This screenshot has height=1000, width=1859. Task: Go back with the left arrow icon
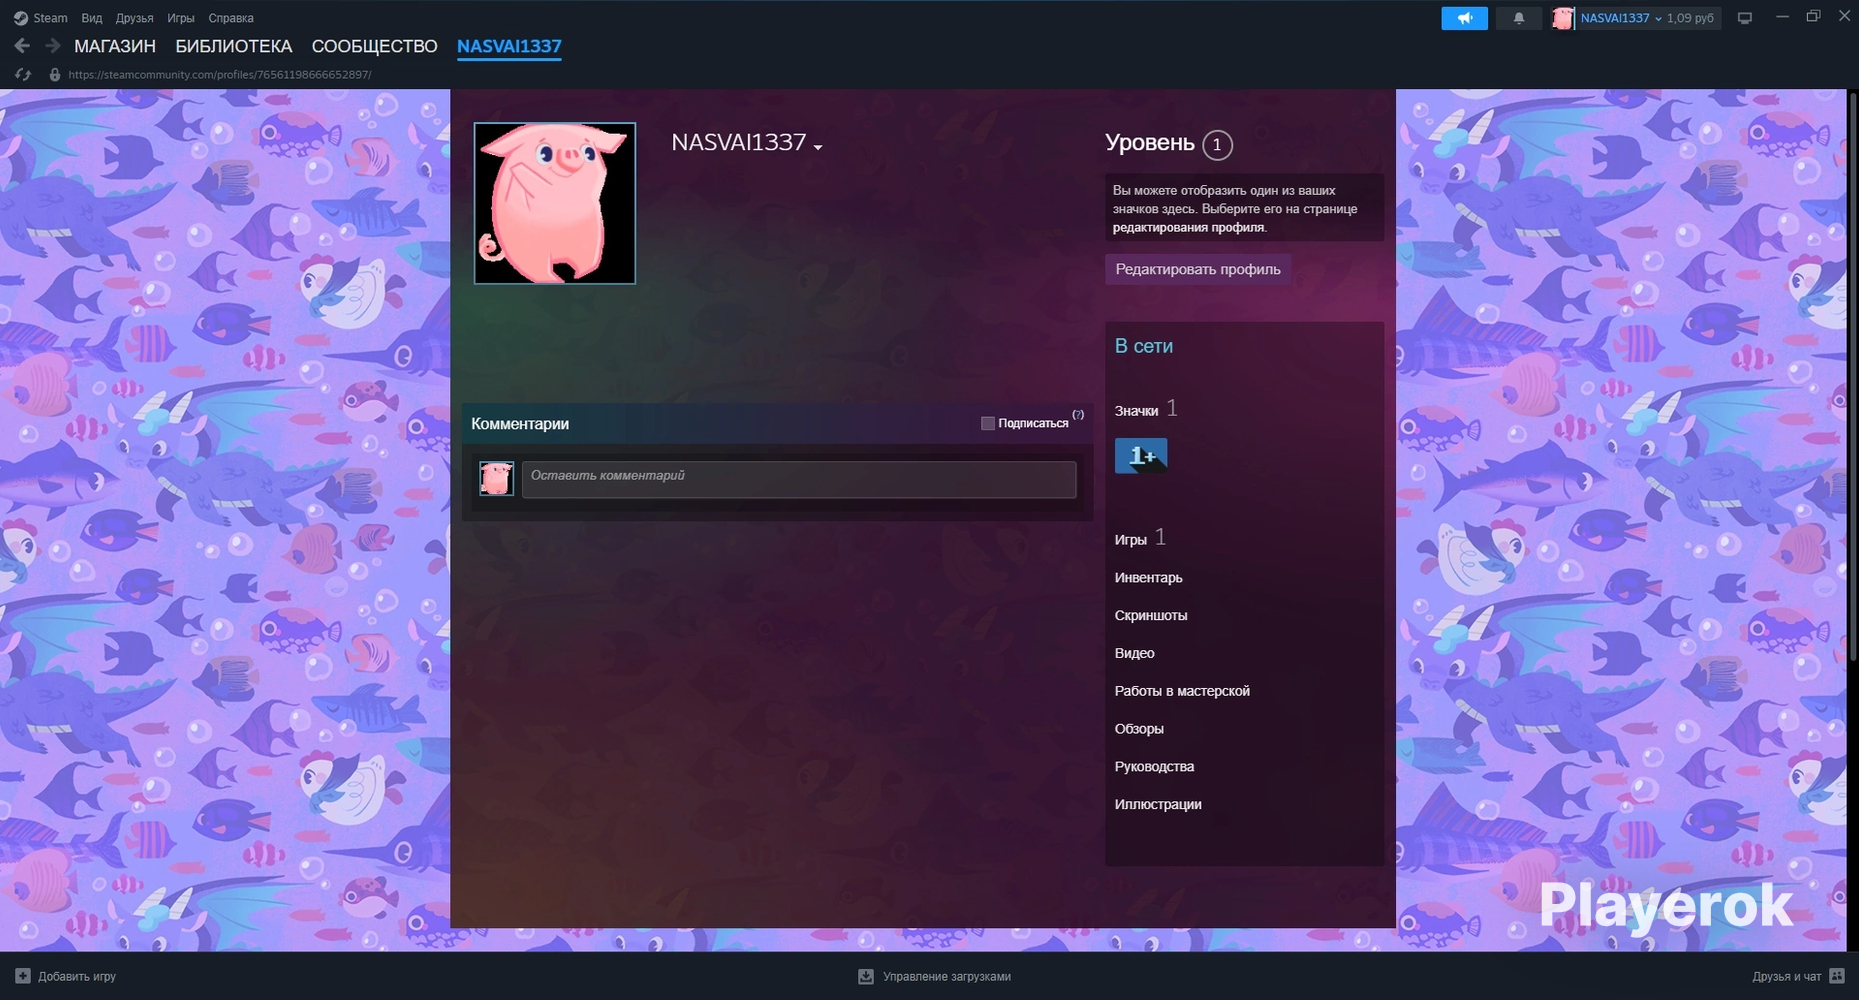(22, 46)
